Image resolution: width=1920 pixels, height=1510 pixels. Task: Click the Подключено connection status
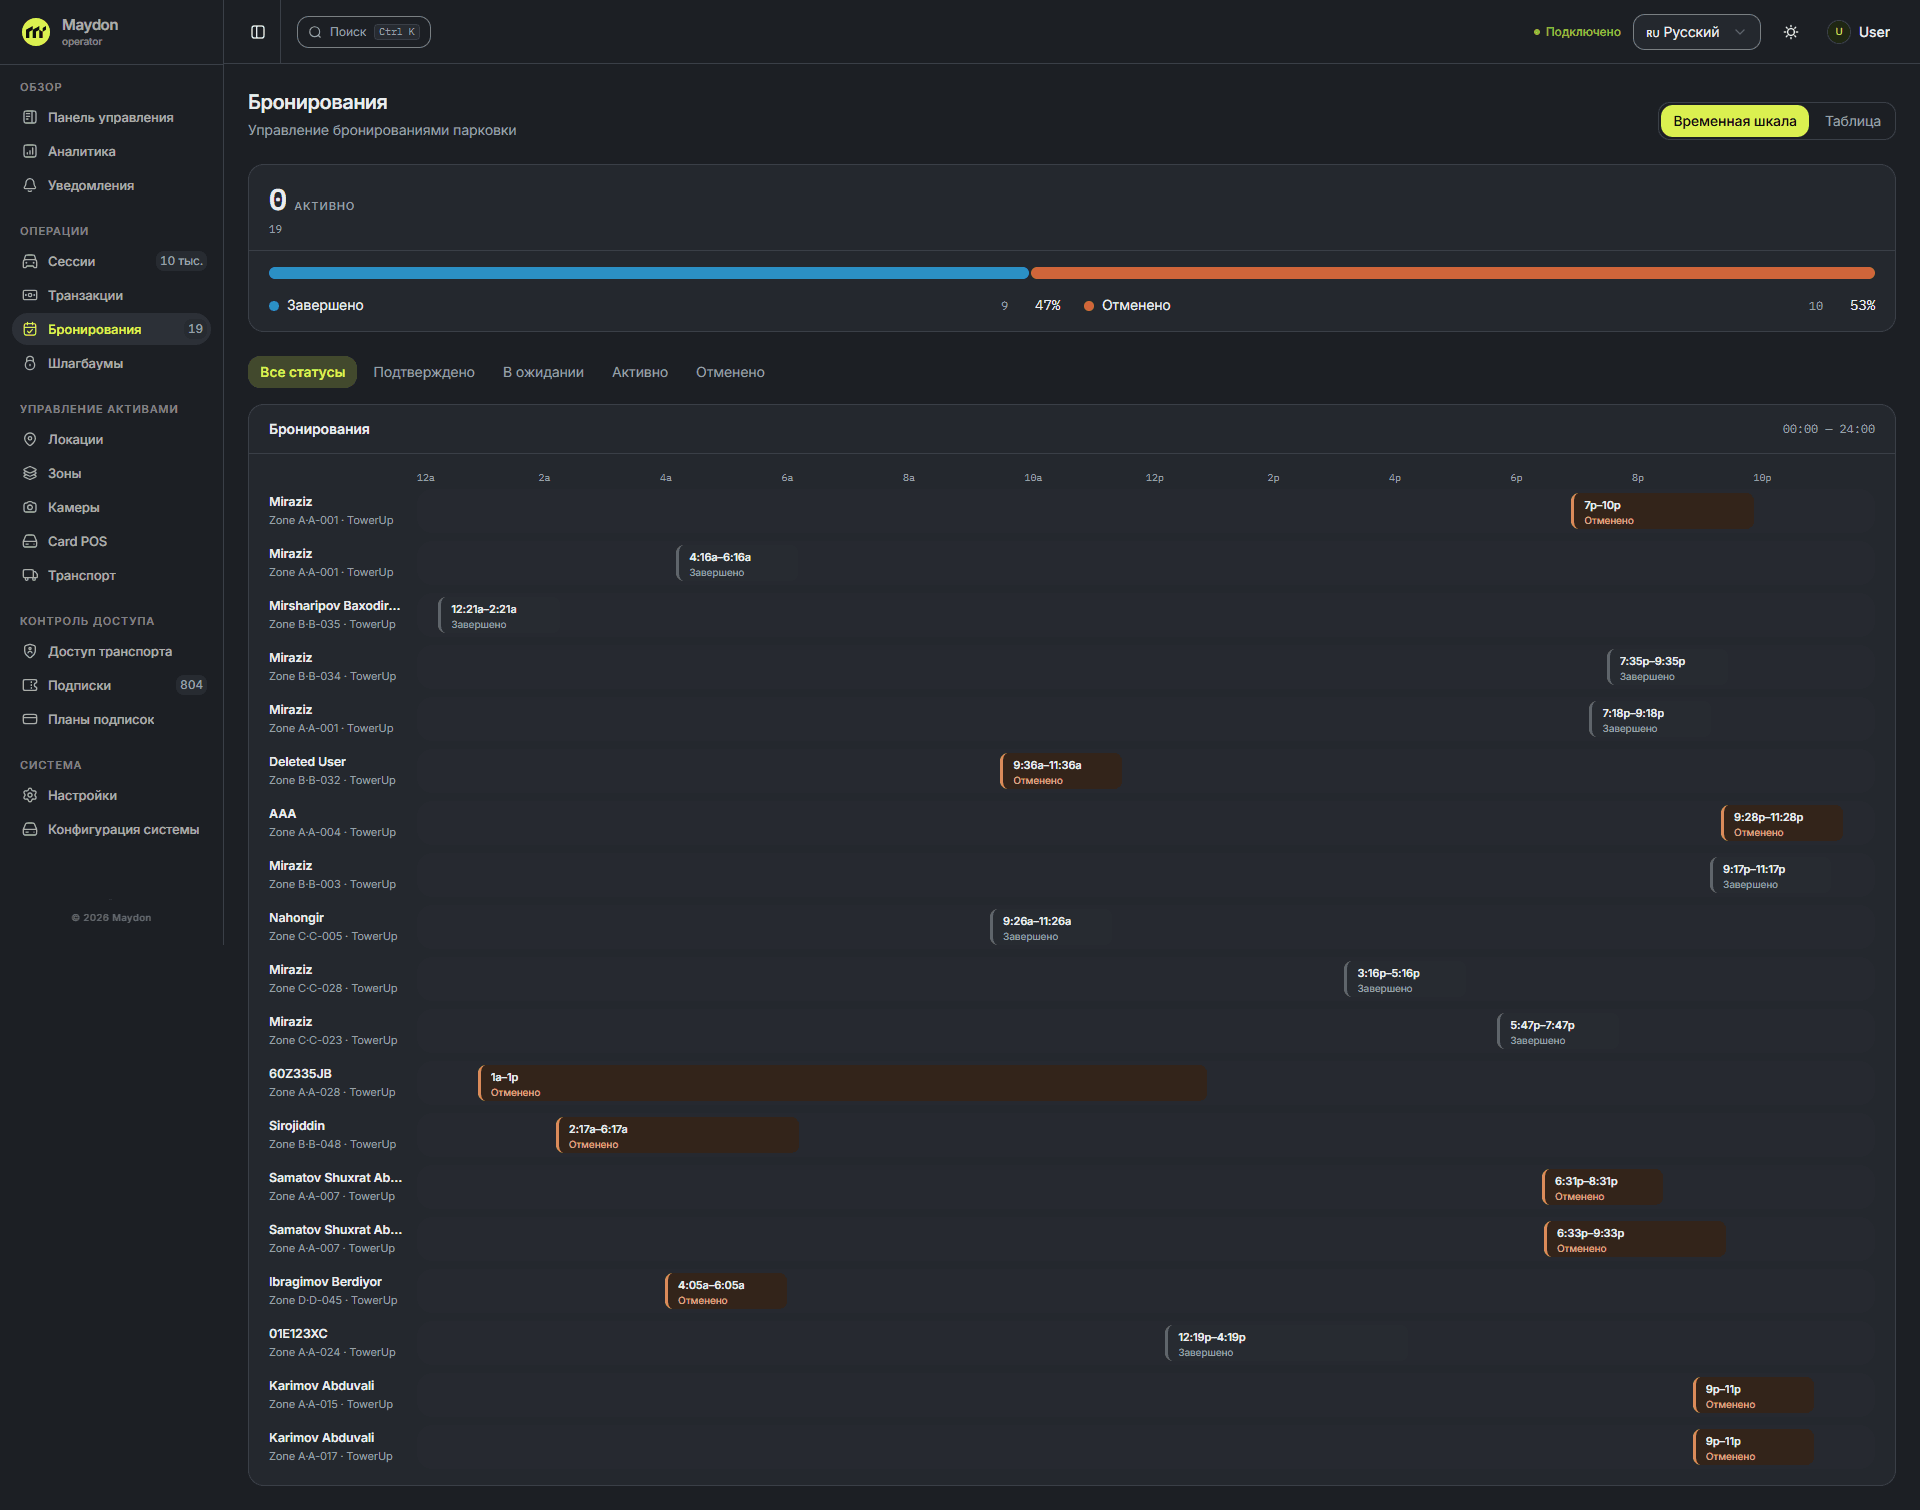point(1577,32)
